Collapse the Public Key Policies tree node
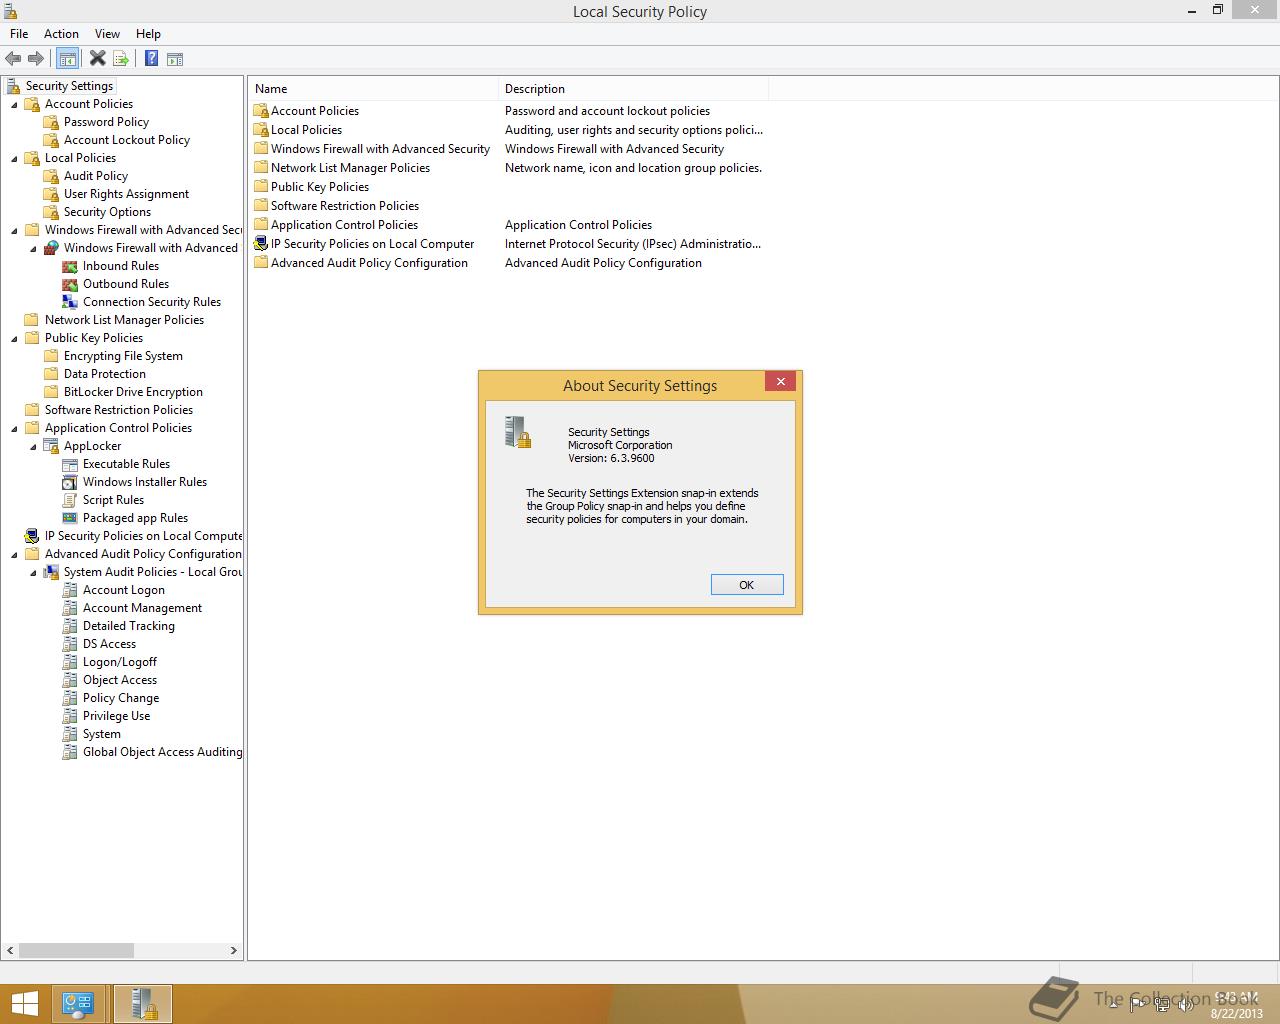 click(x=14, y=339)
